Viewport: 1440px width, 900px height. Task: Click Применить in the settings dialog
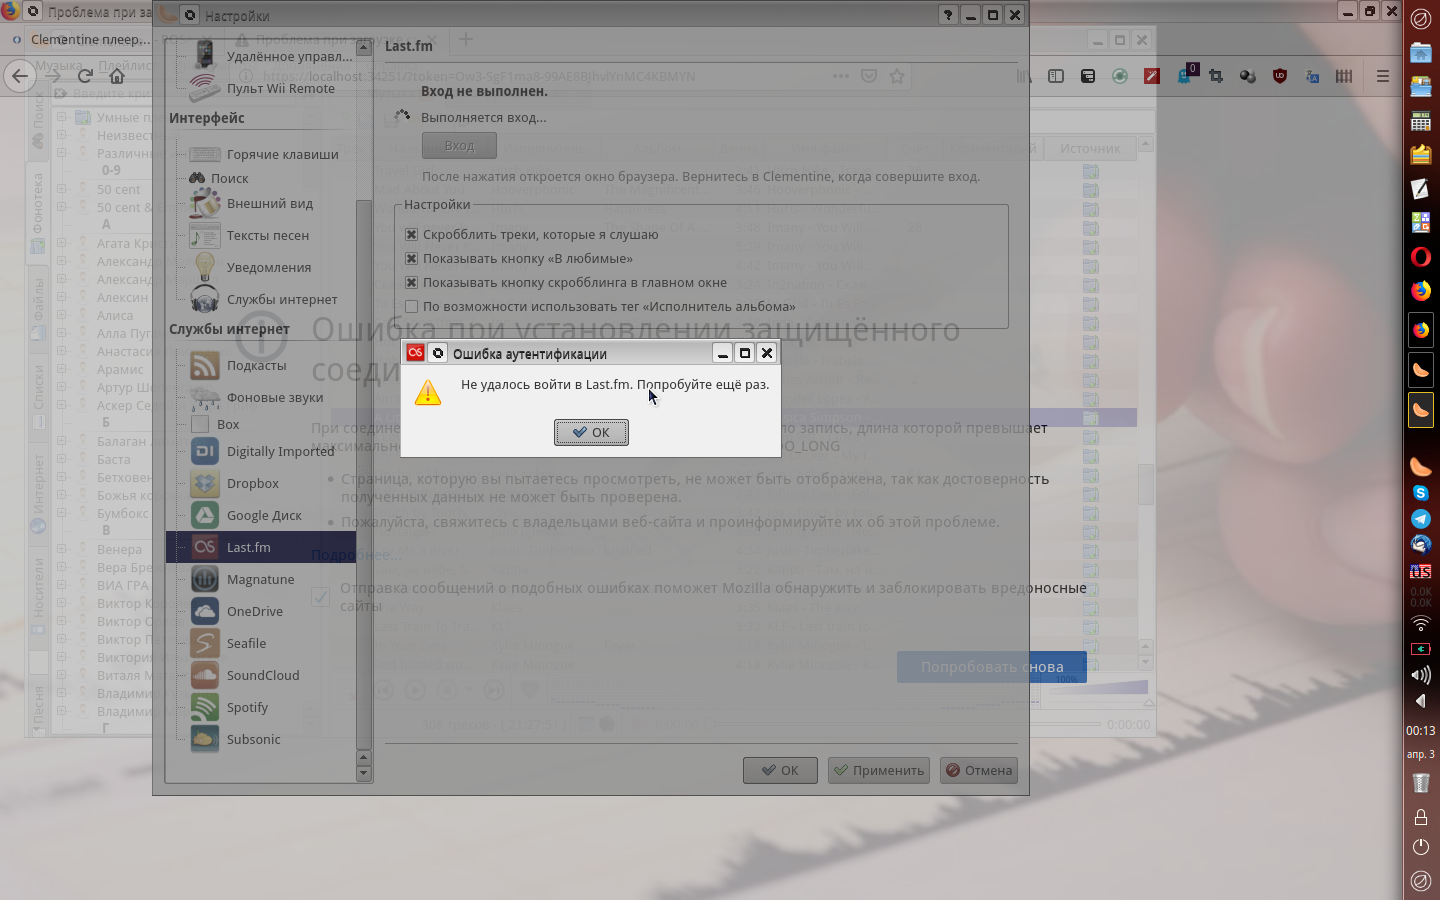(x=879, y=770)
